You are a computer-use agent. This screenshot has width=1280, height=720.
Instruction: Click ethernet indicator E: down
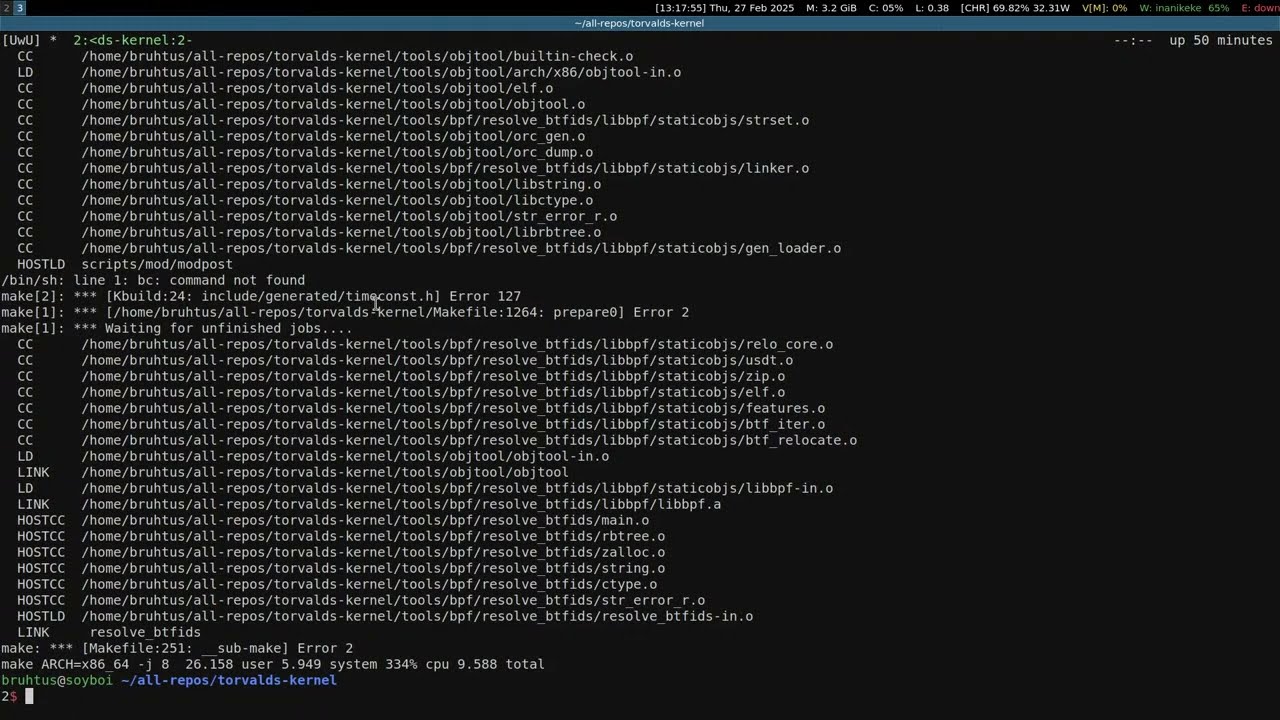pos(1260,8)
